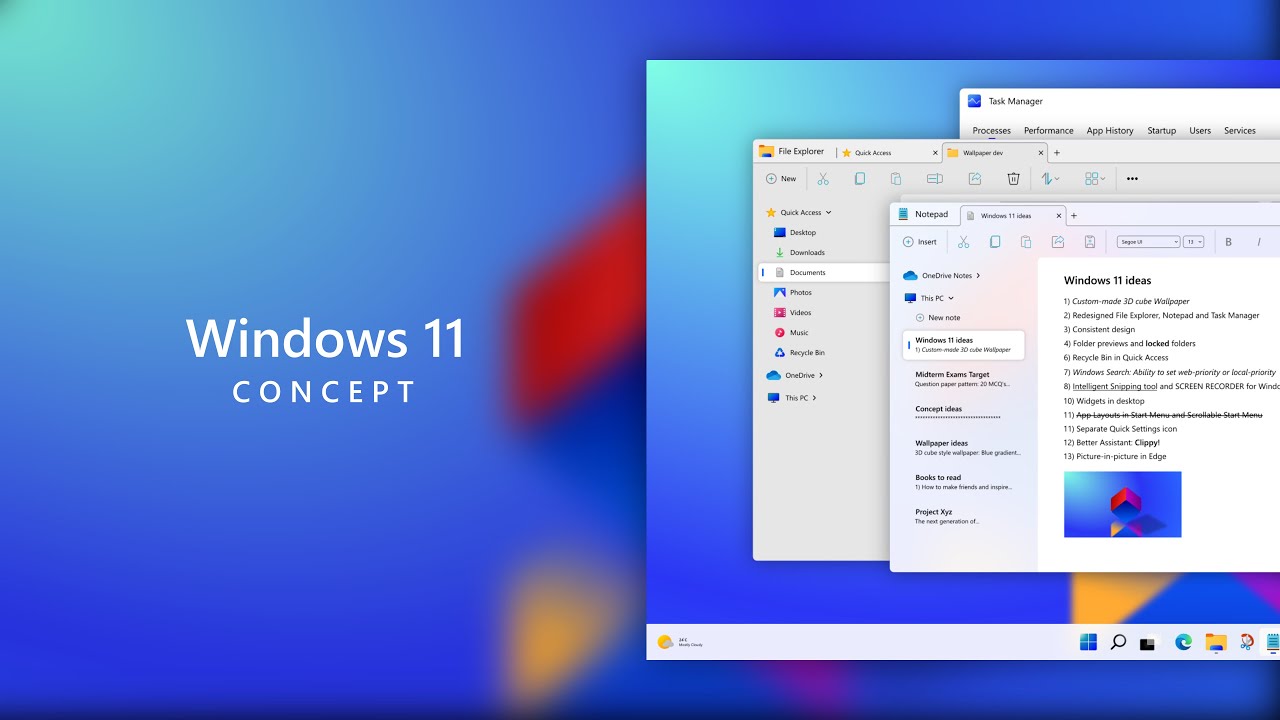The height and width of the screenshot is (720, 1280).
Task: Expand OneDrive Notes in Notepad sidebar
Action: pyautogui.click(x=978, y=275)
